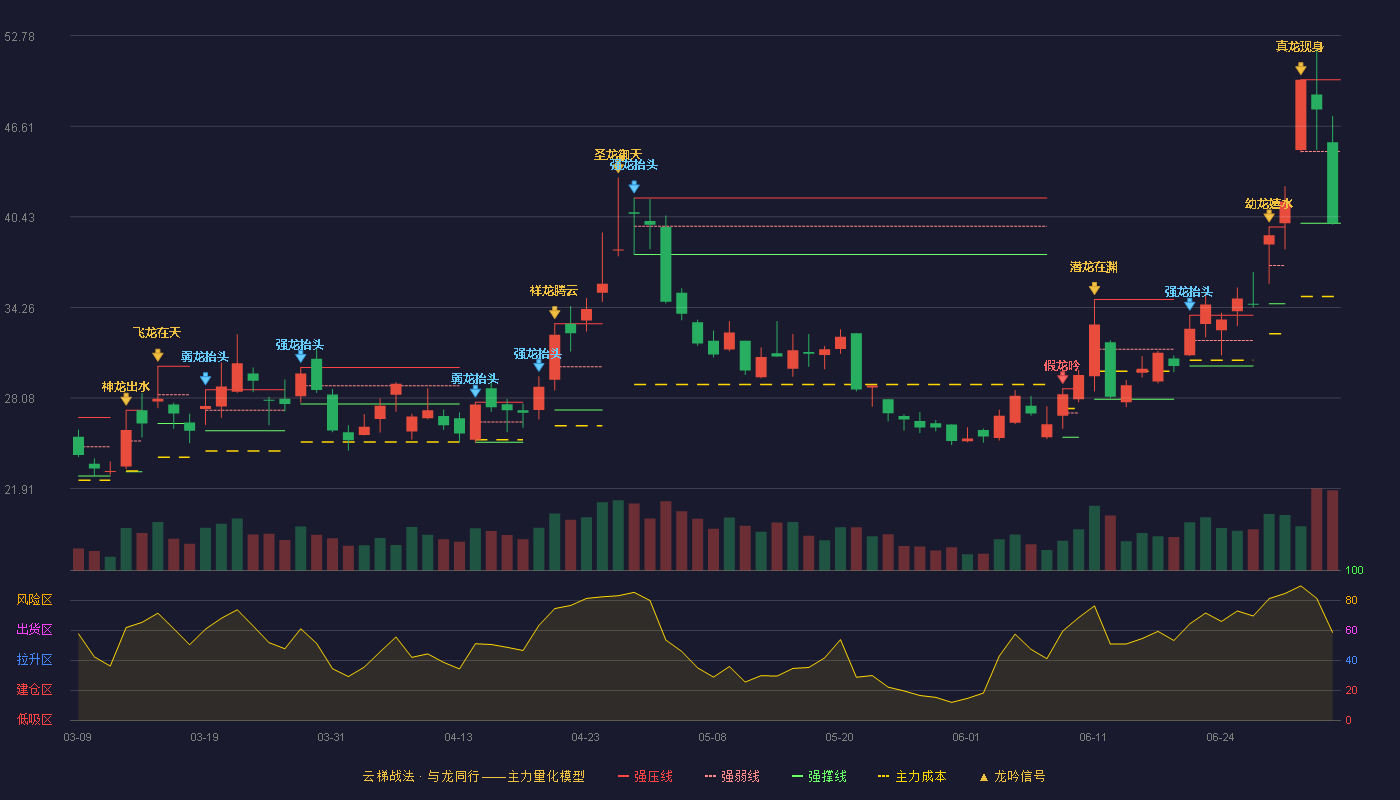Viewport: 1400px width, 800px height.
Task: Click the 03-19 date label
Action: click(x=204, y=737)
